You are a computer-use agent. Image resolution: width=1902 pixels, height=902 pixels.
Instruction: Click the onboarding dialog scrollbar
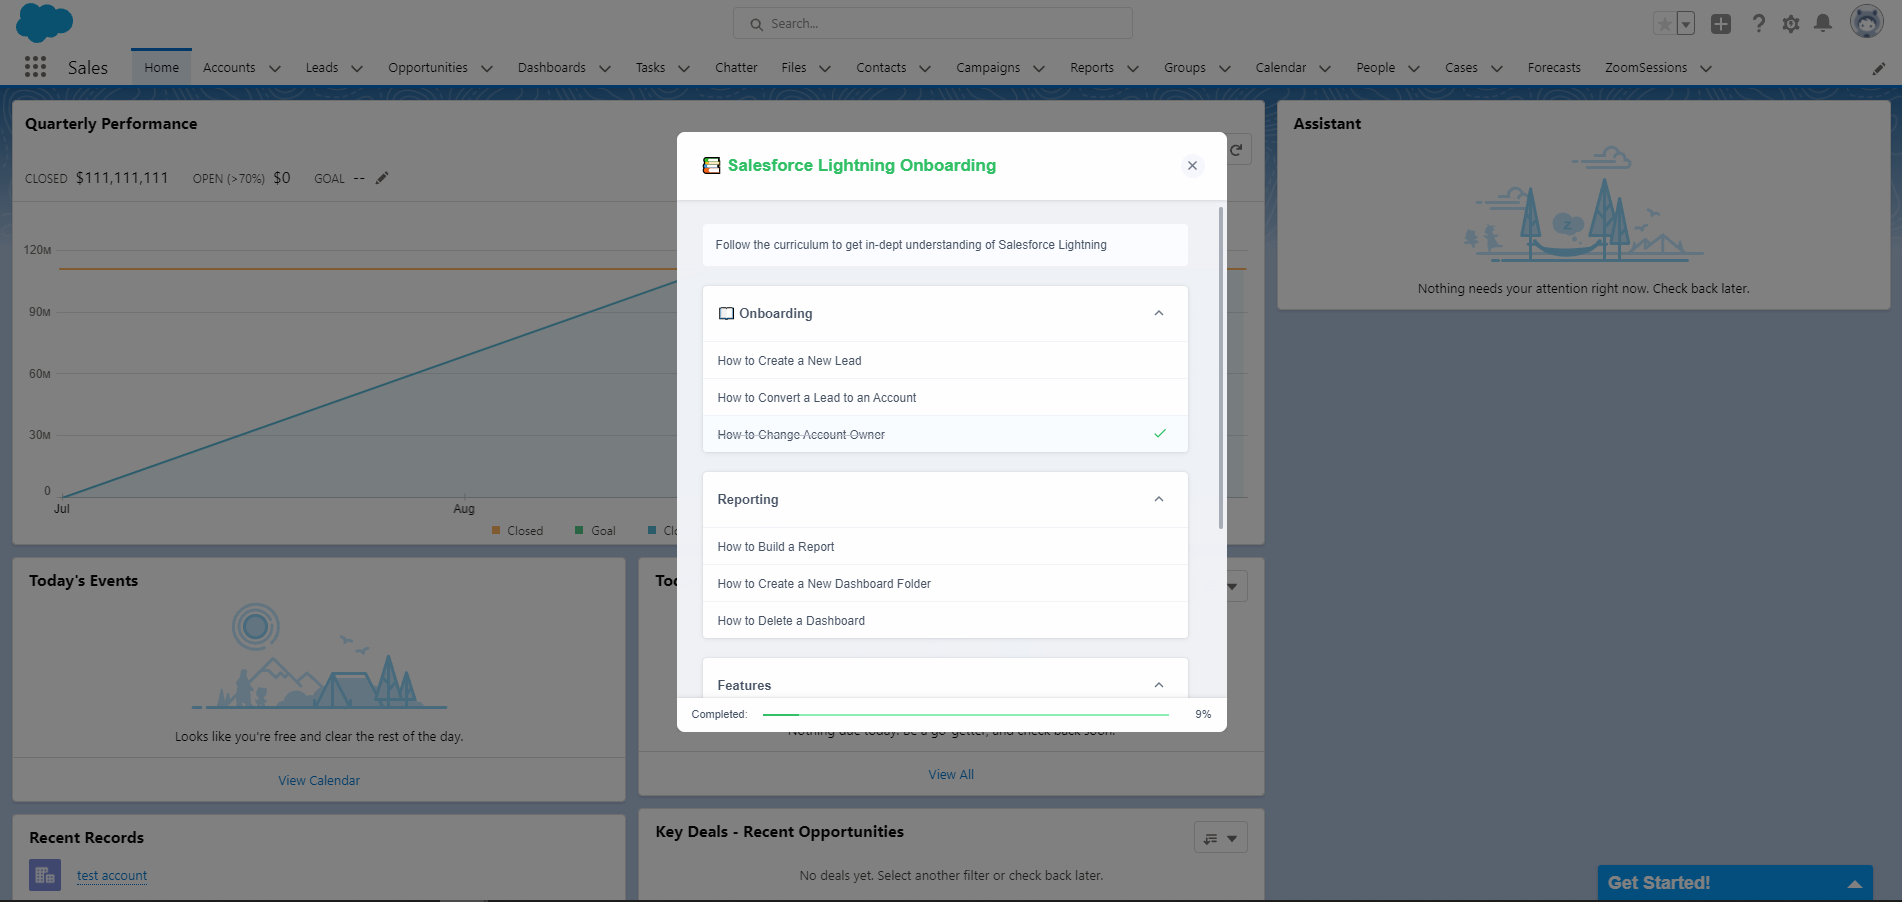tap(1220, 368)
